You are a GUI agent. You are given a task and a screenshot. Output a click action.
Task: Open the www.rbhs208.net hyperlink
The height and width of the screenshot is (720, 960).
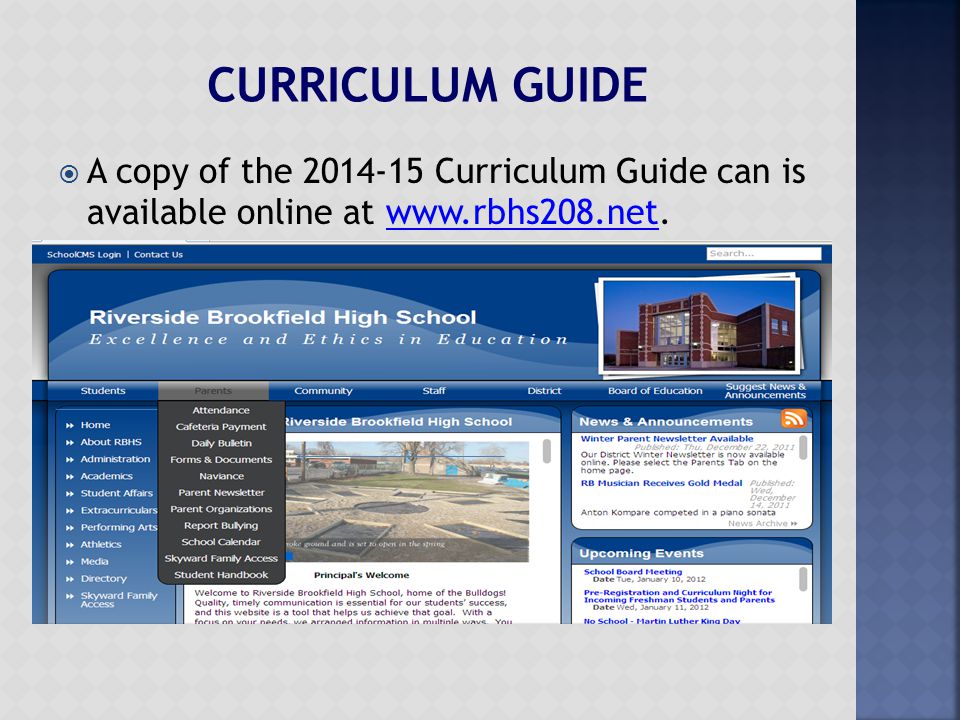522,212
